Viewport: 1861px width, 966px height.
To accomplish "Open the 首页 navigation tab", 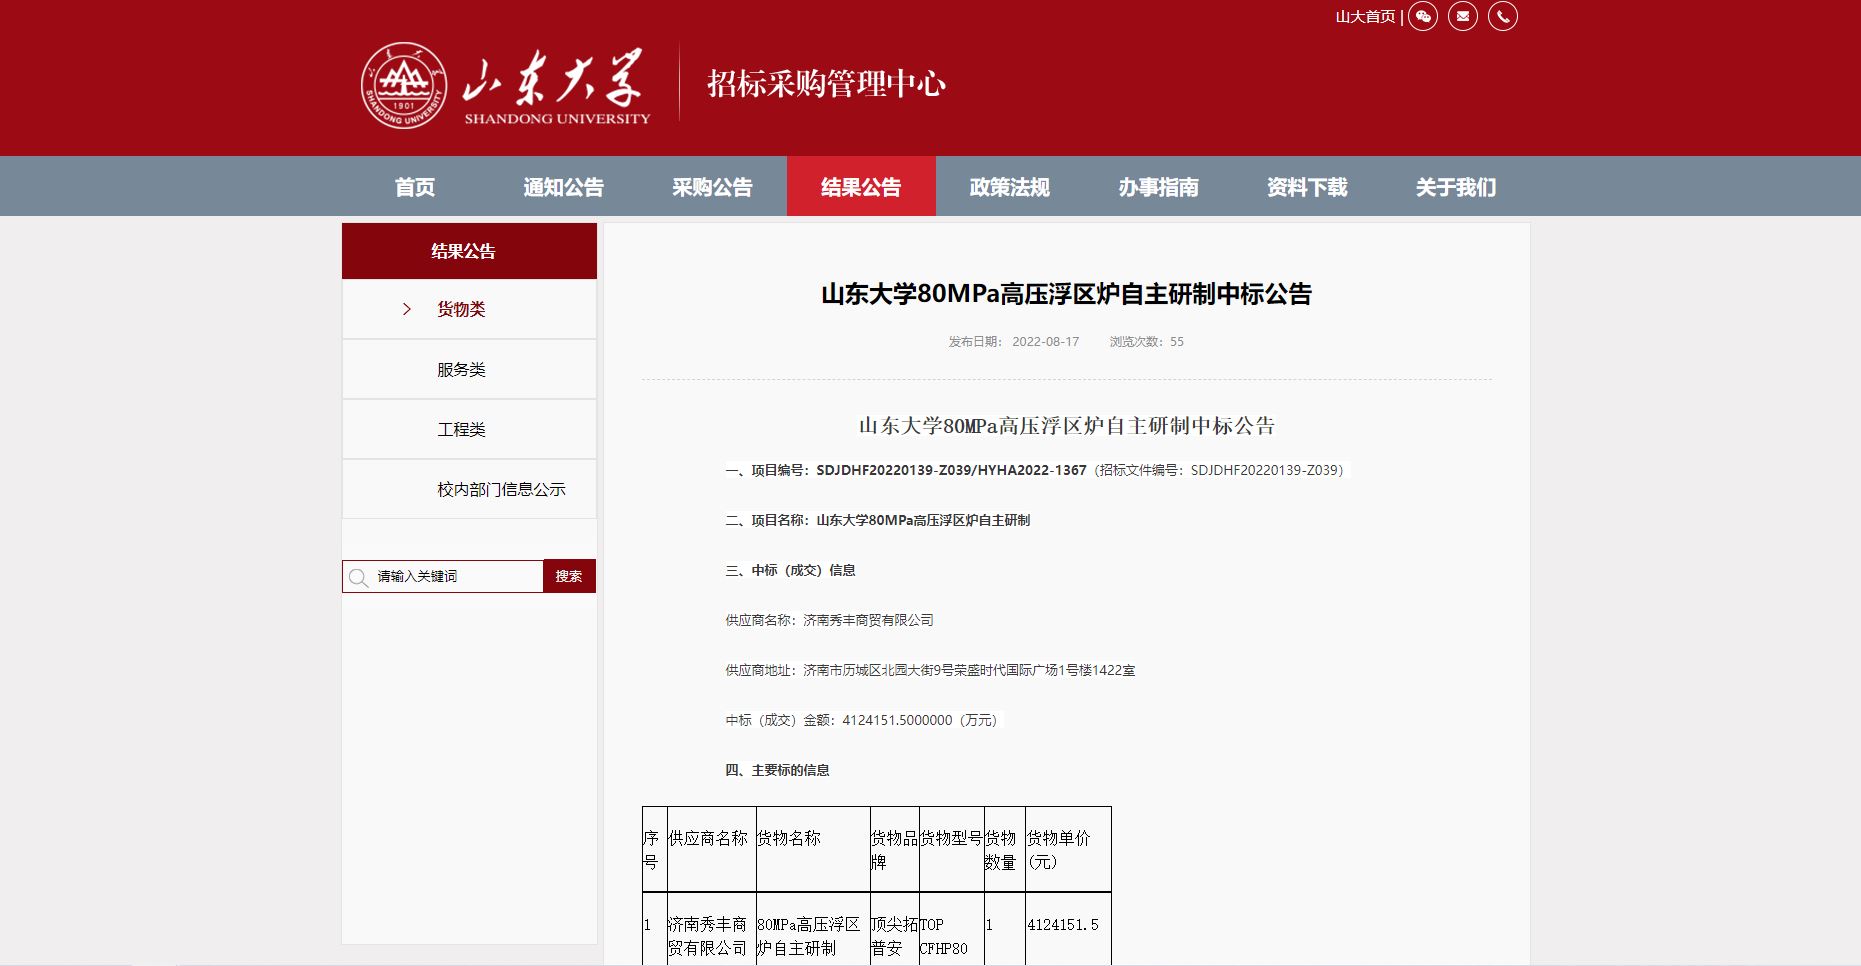I will tap(415, 187).
